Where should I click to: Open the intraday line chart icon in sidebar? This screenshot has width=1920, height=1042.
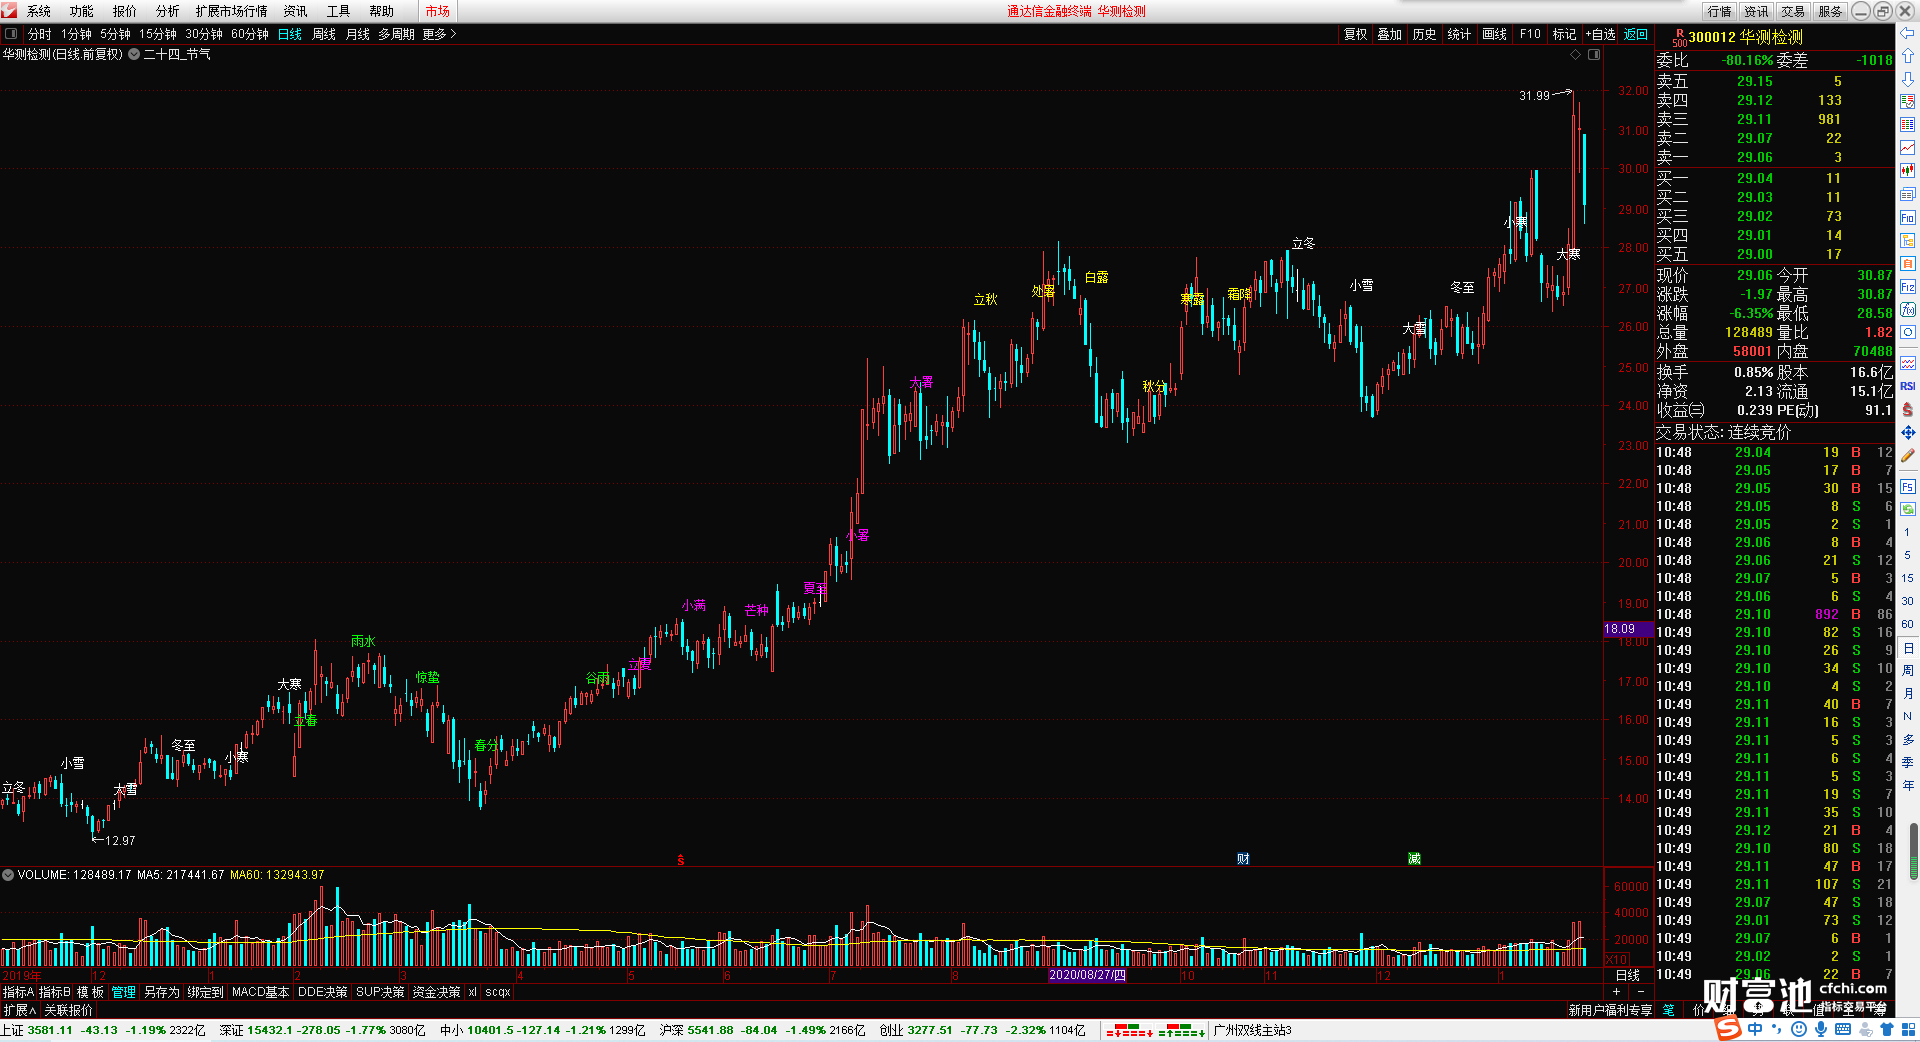click(1907, 148)
